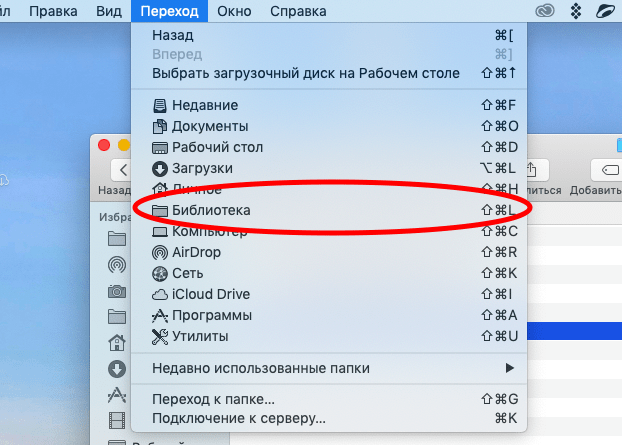Click the Документы icon in the menu
This screenshot has height=445, width=622.
click(160, 127)
